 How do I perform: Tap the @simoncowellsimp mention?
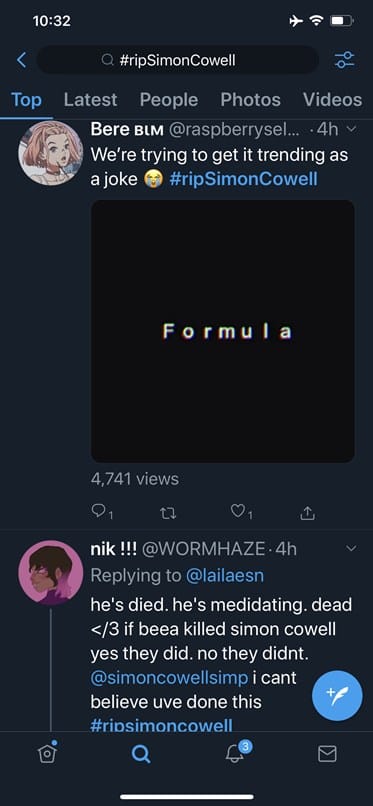coord(171,678)
